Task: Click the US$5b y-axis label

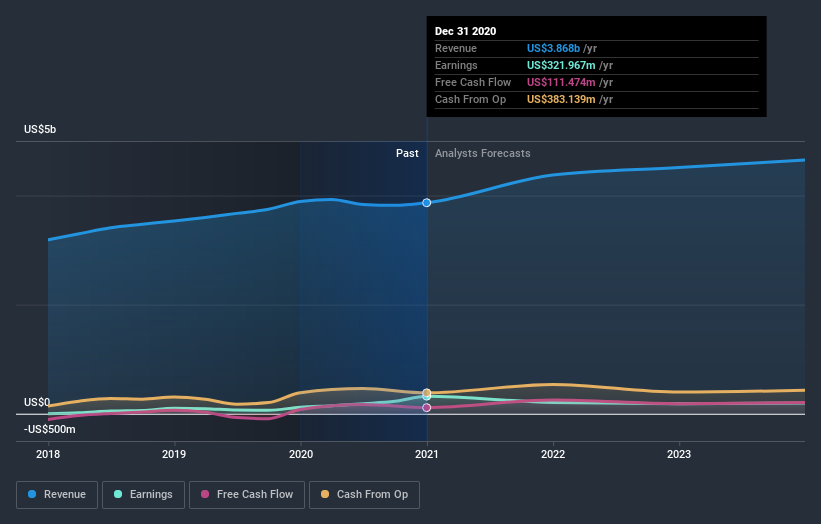Action: pos(40,129)
